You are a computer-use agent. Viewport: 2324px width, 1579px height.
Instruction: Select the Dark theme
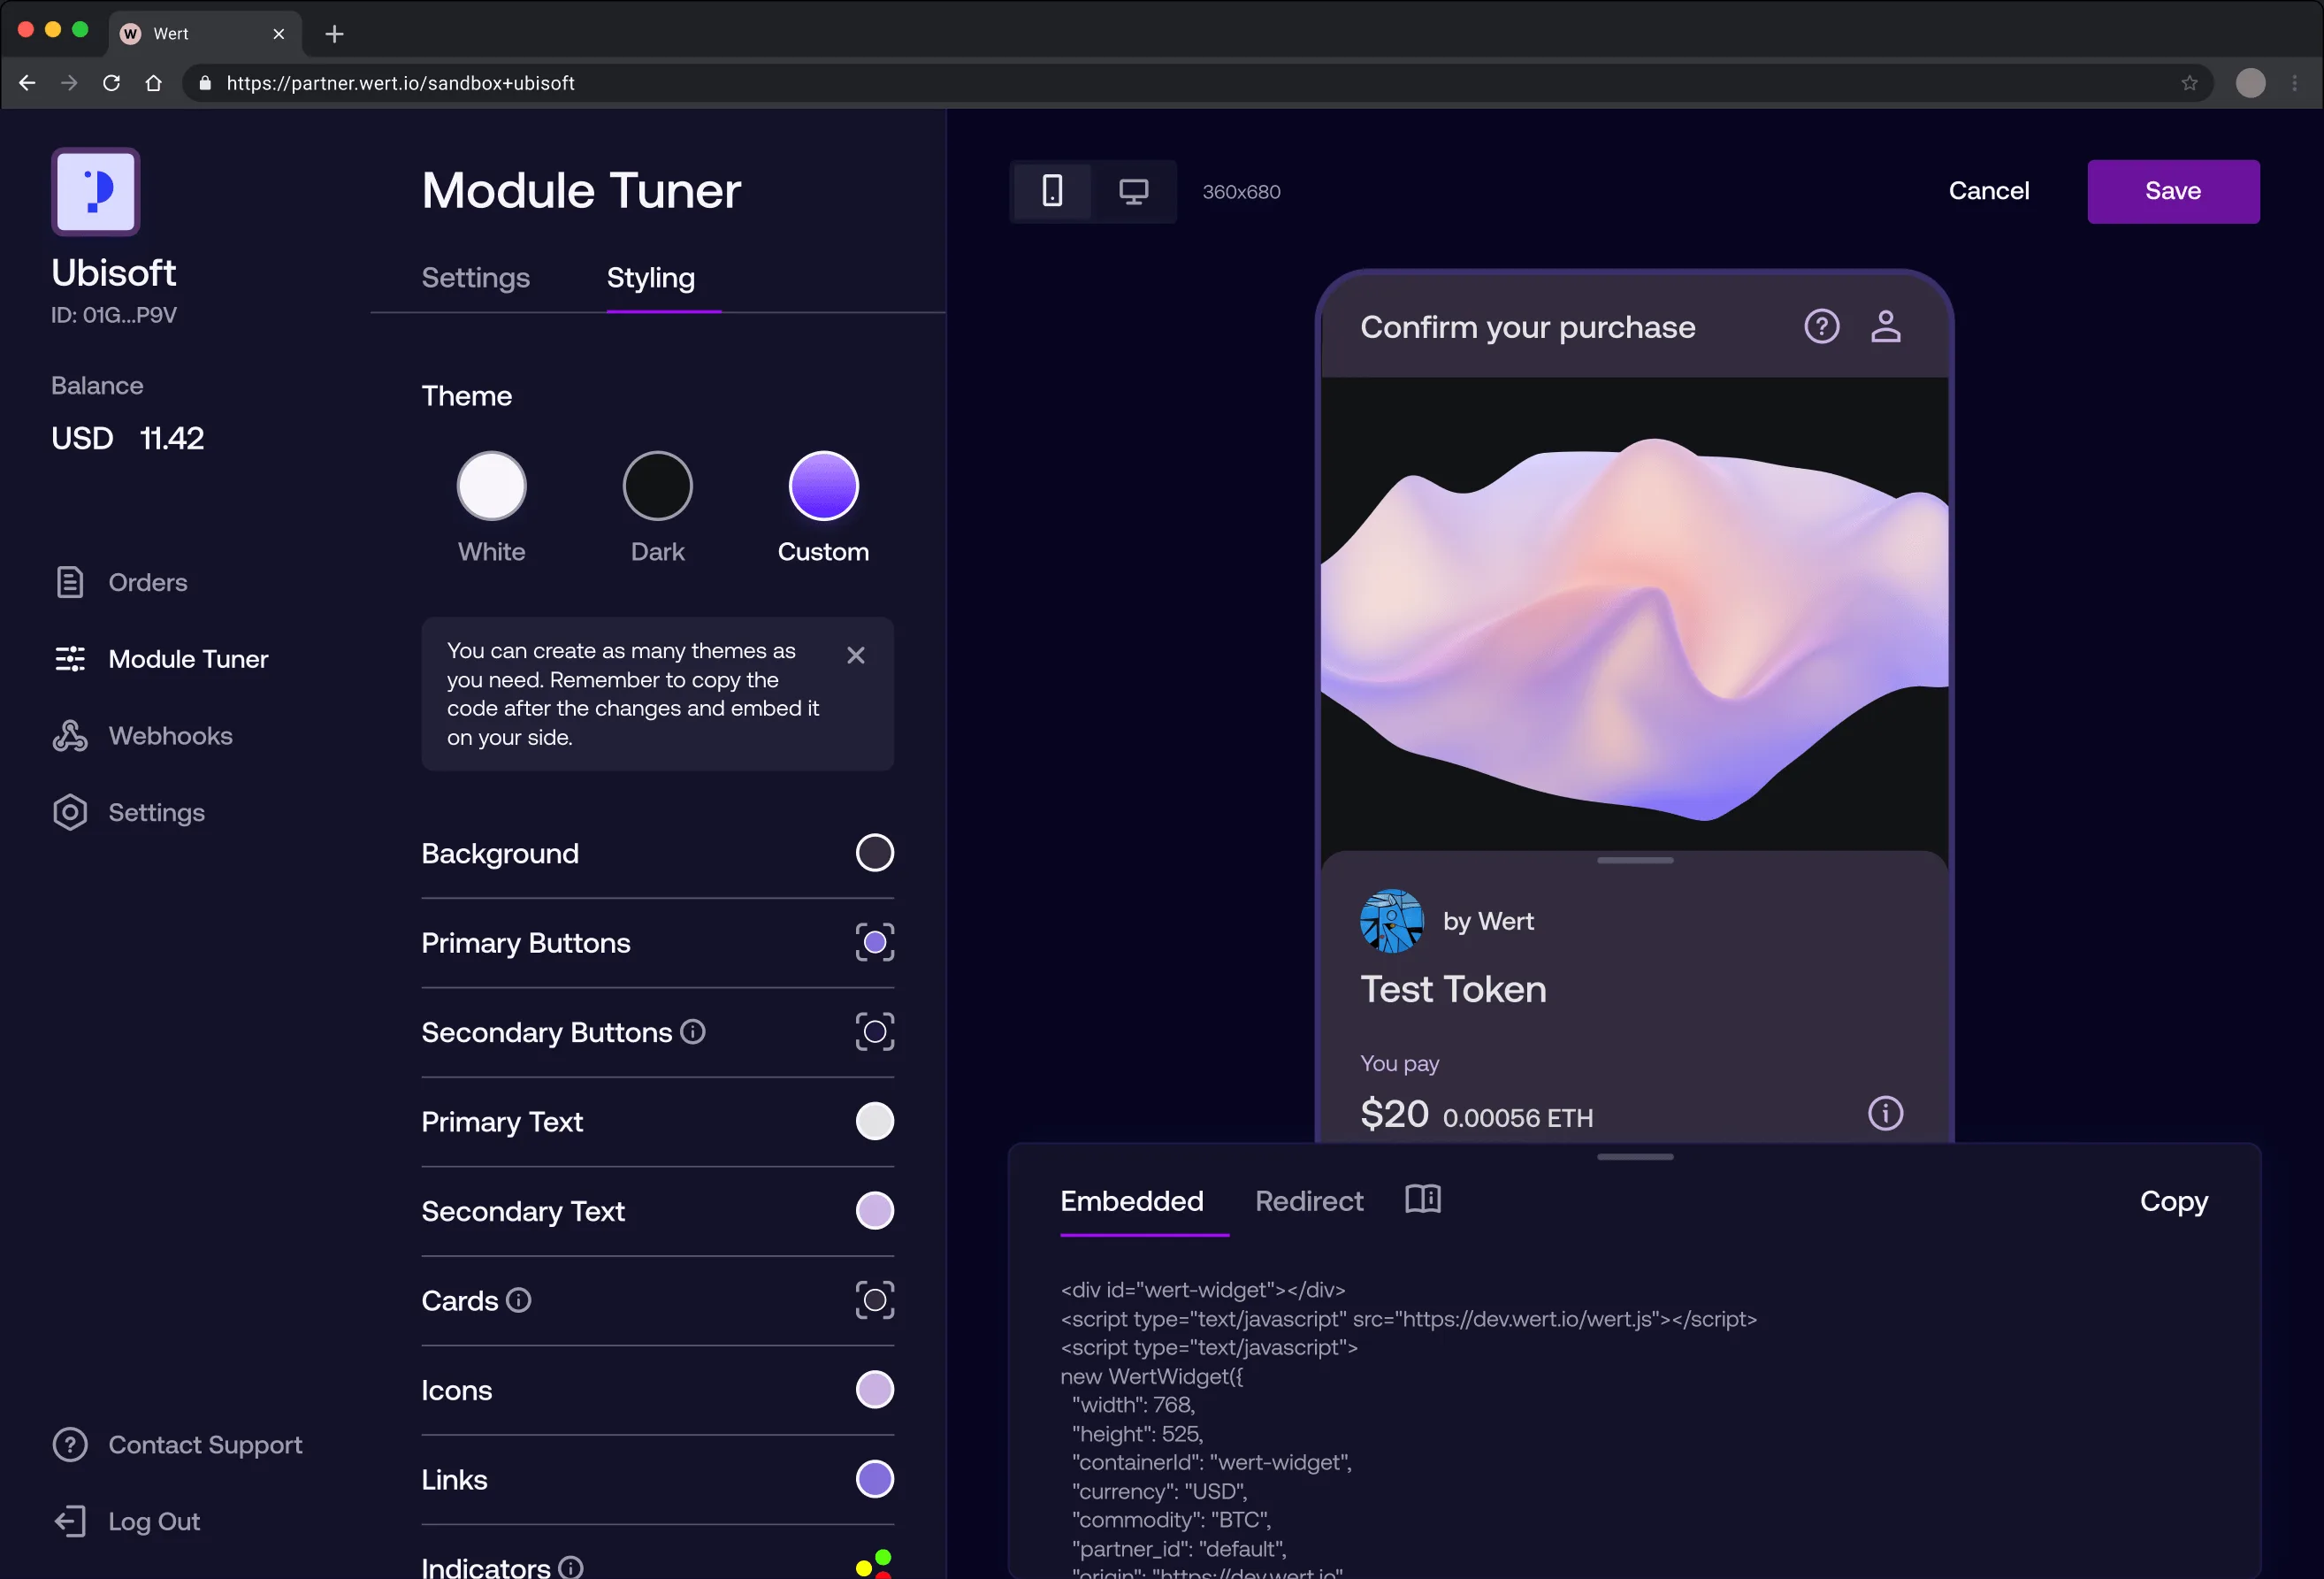(x=657, y=487)
